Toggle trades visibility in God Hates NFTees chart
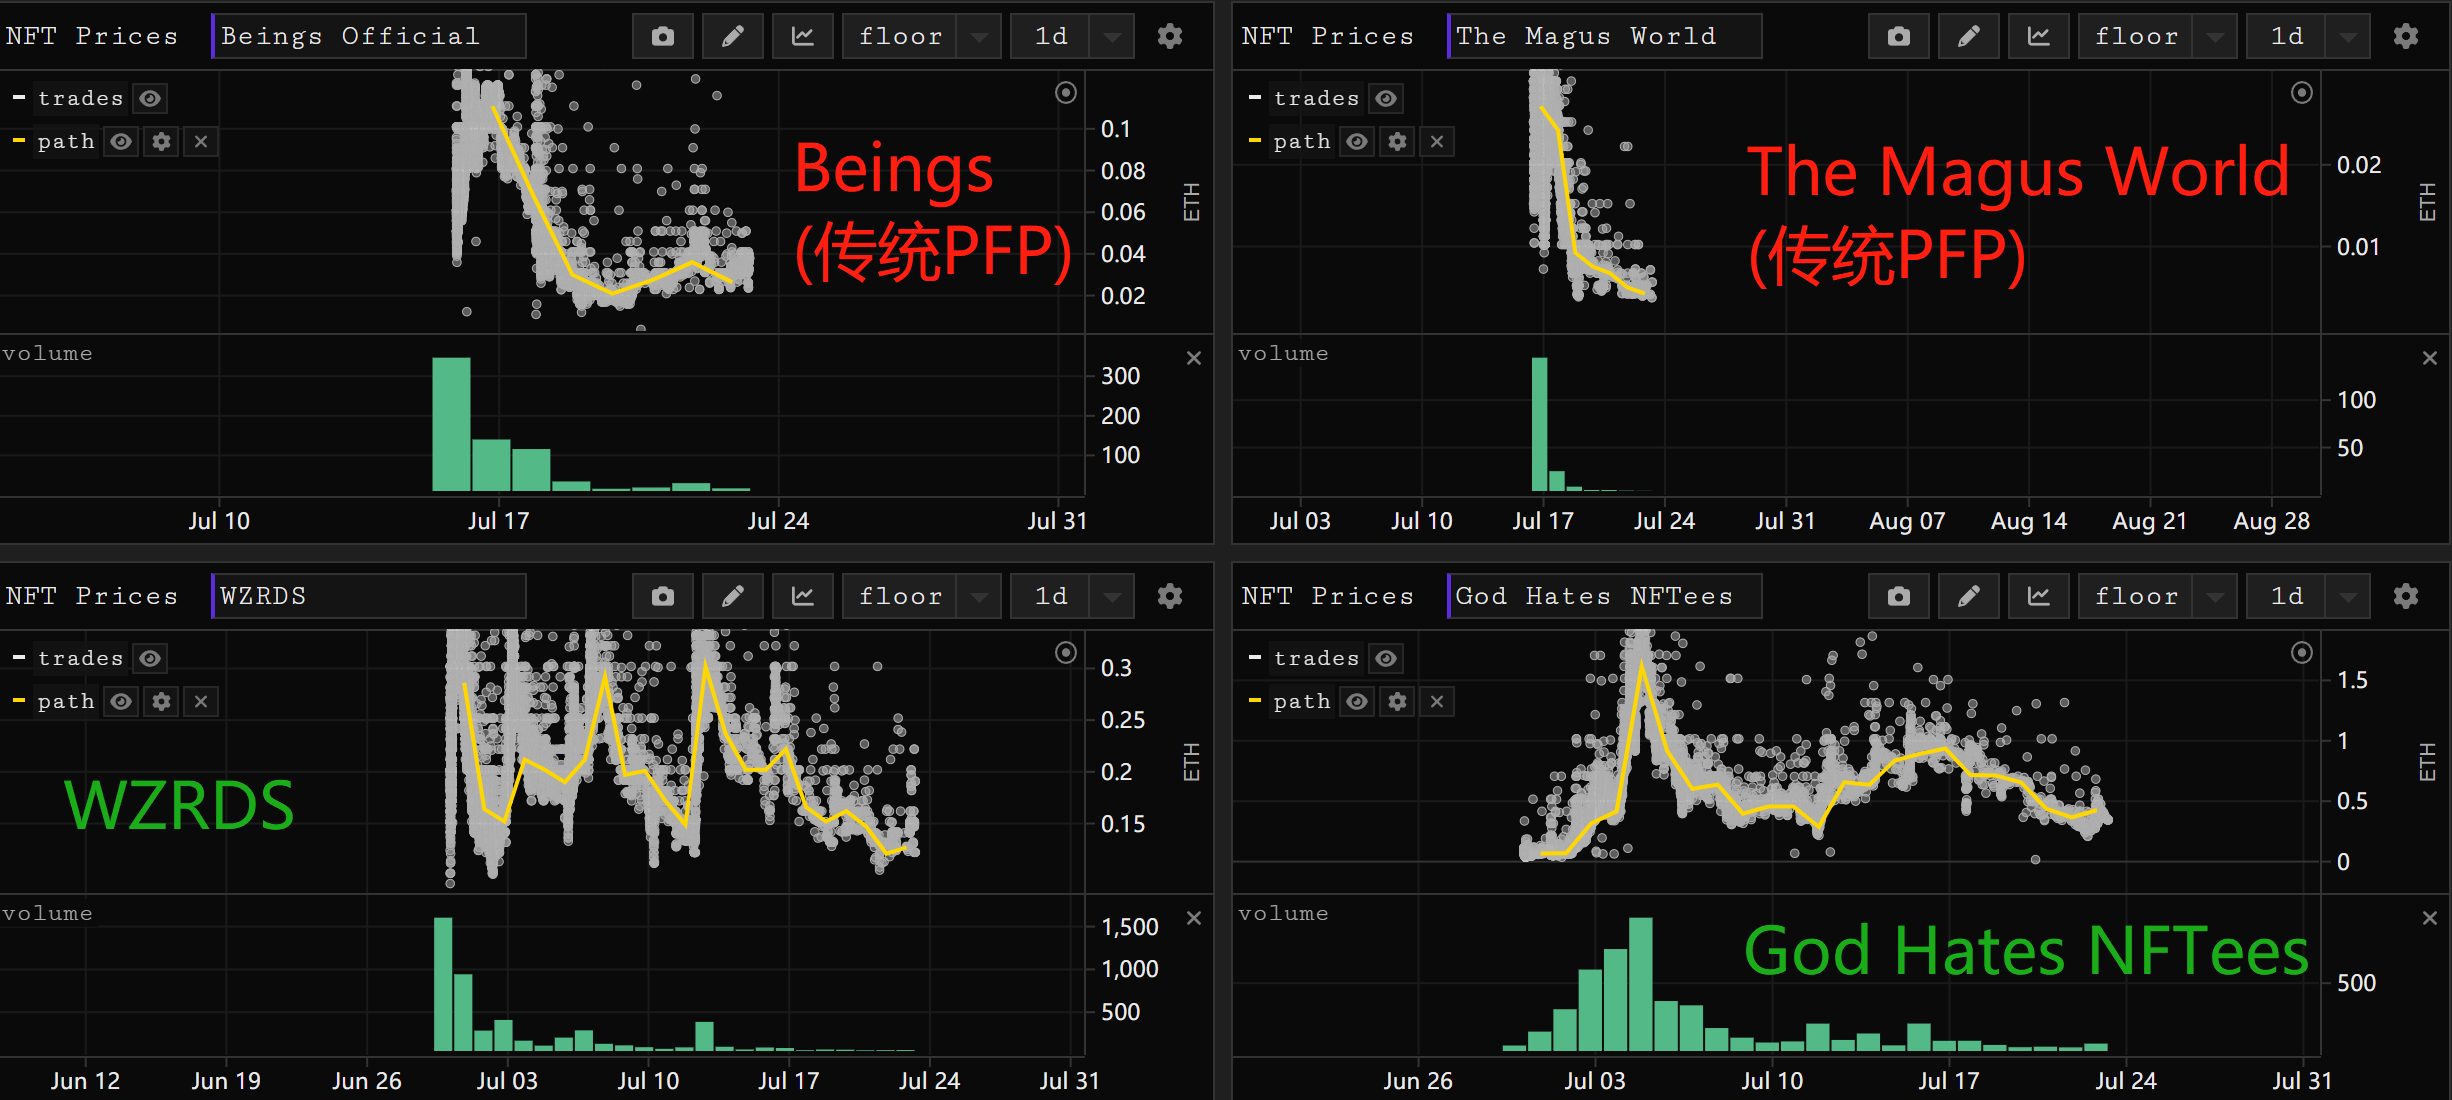This screenshot has width=2452, height=1100. click(1386, 659)
